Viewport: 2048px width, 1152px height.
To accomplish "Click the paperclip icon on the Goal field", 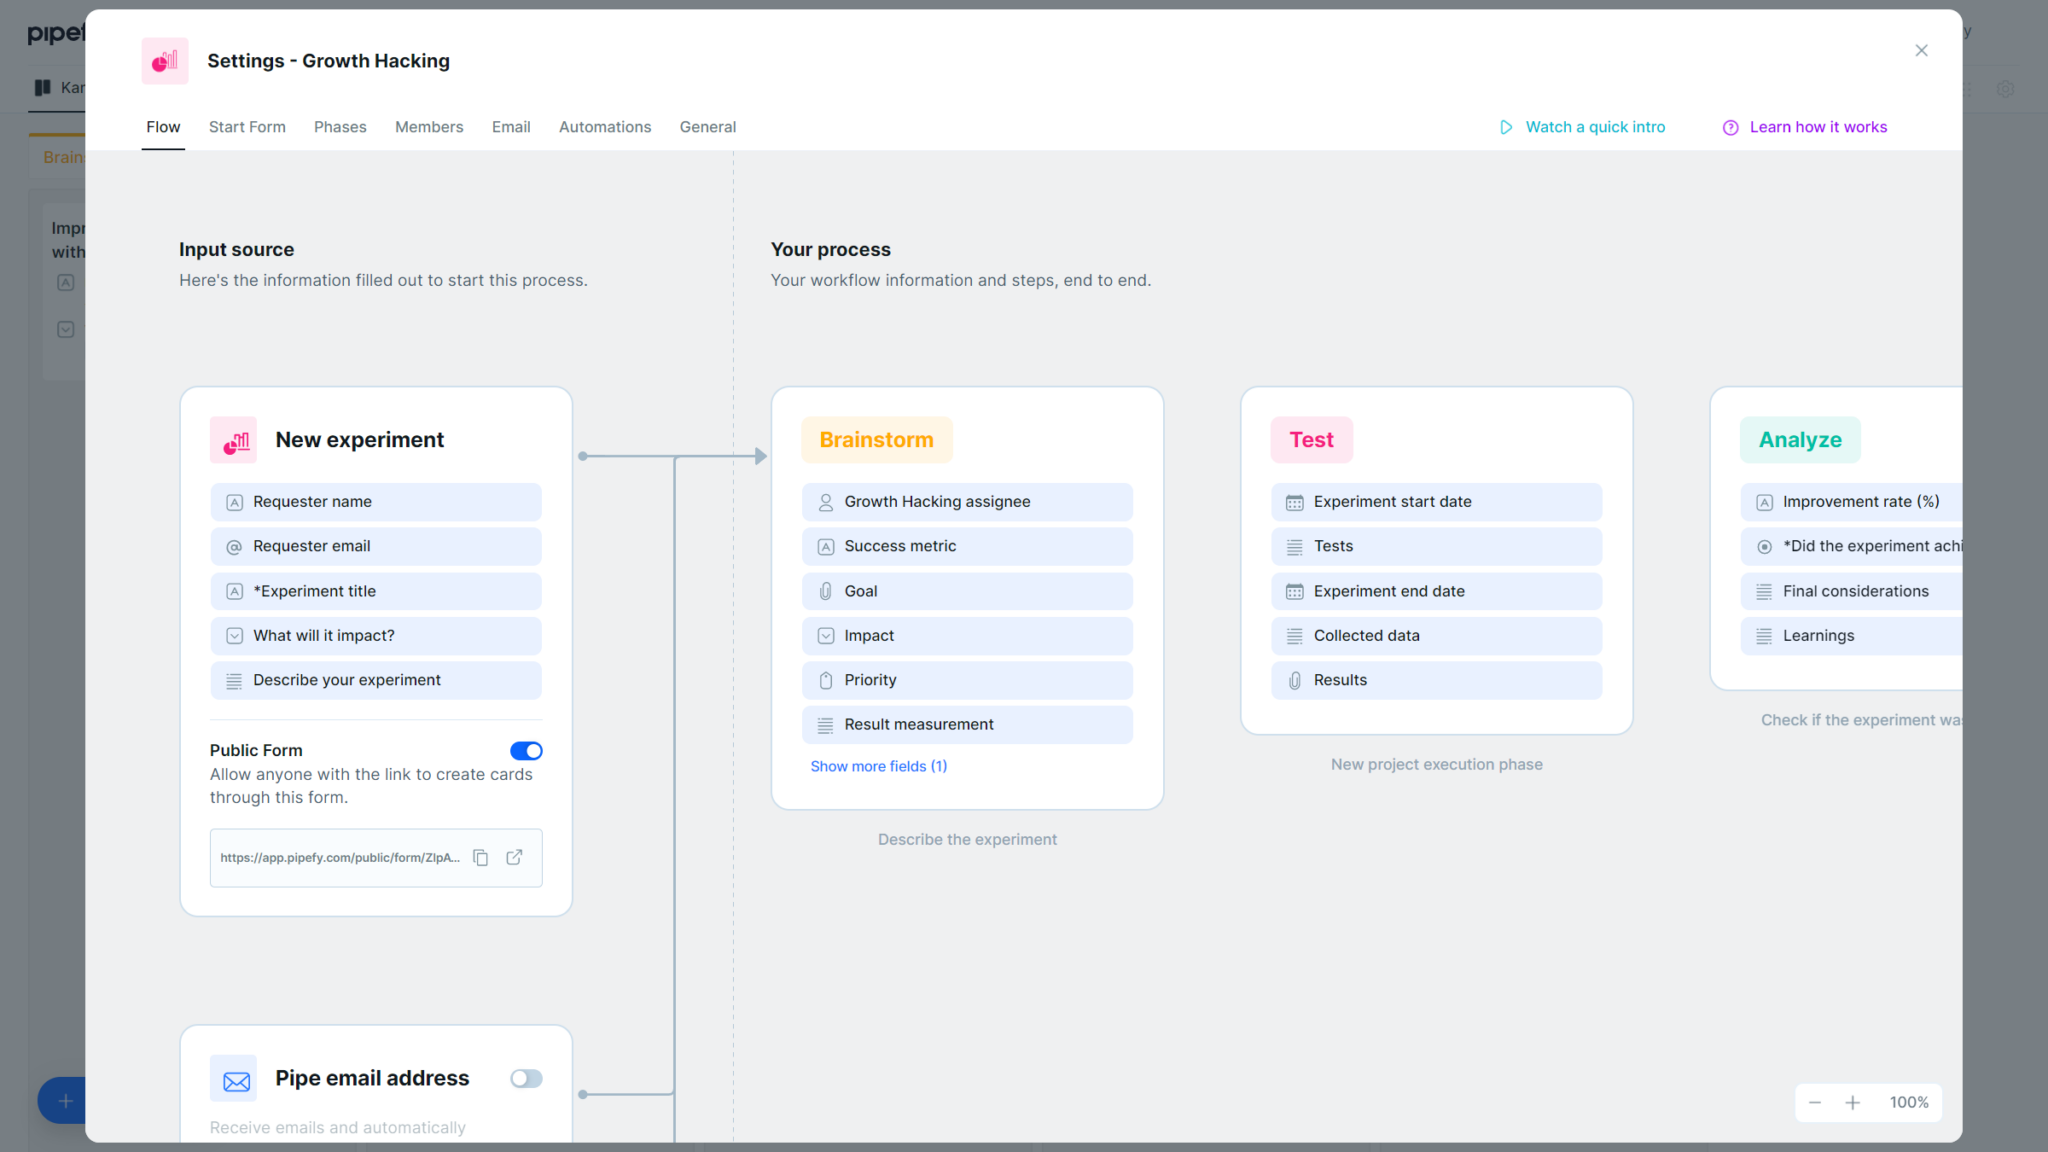I will point(825,591).
